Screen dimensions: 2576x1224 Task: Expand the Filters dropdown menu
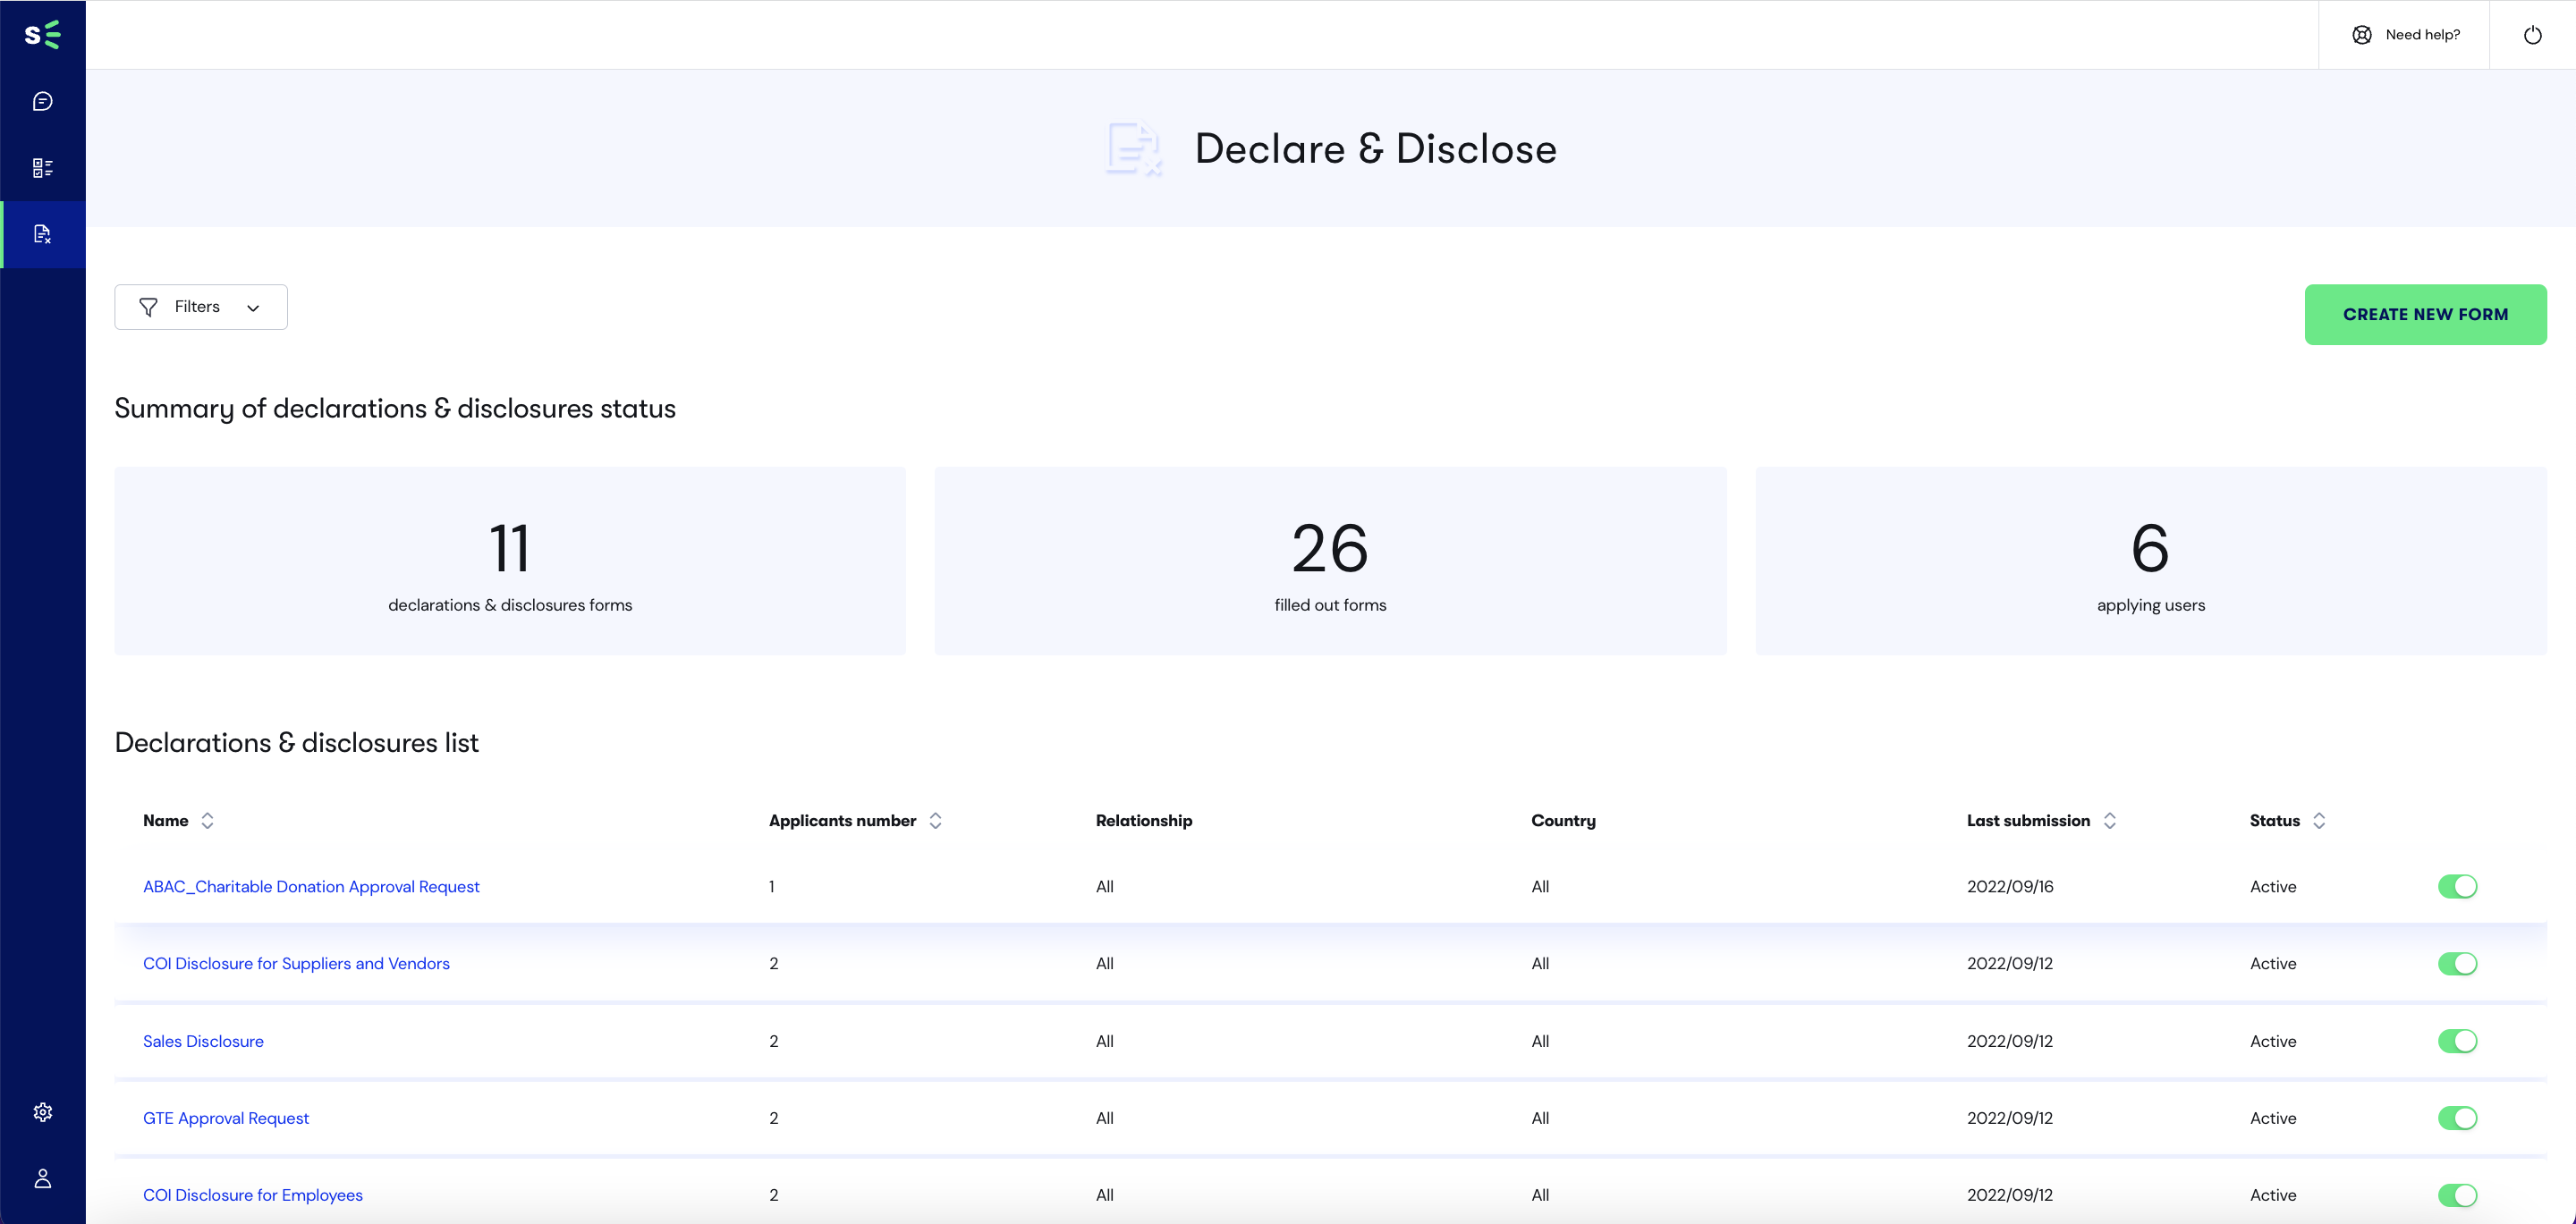pos(200,308)
